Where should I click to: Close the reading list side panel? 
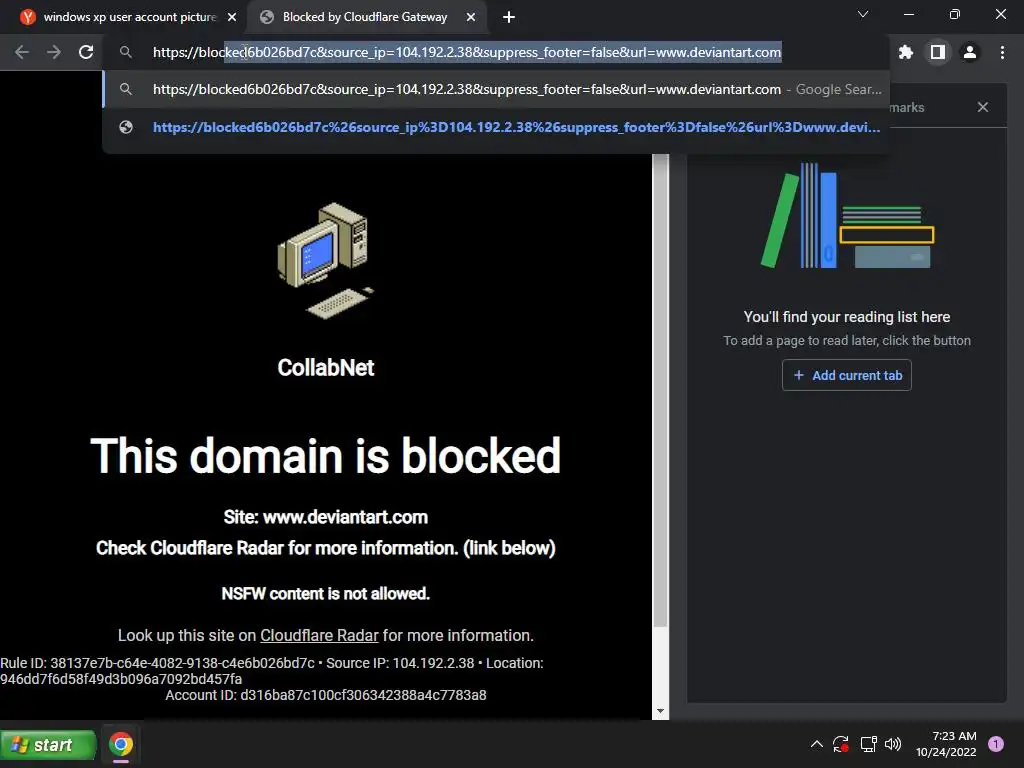(x=983, y=107)
